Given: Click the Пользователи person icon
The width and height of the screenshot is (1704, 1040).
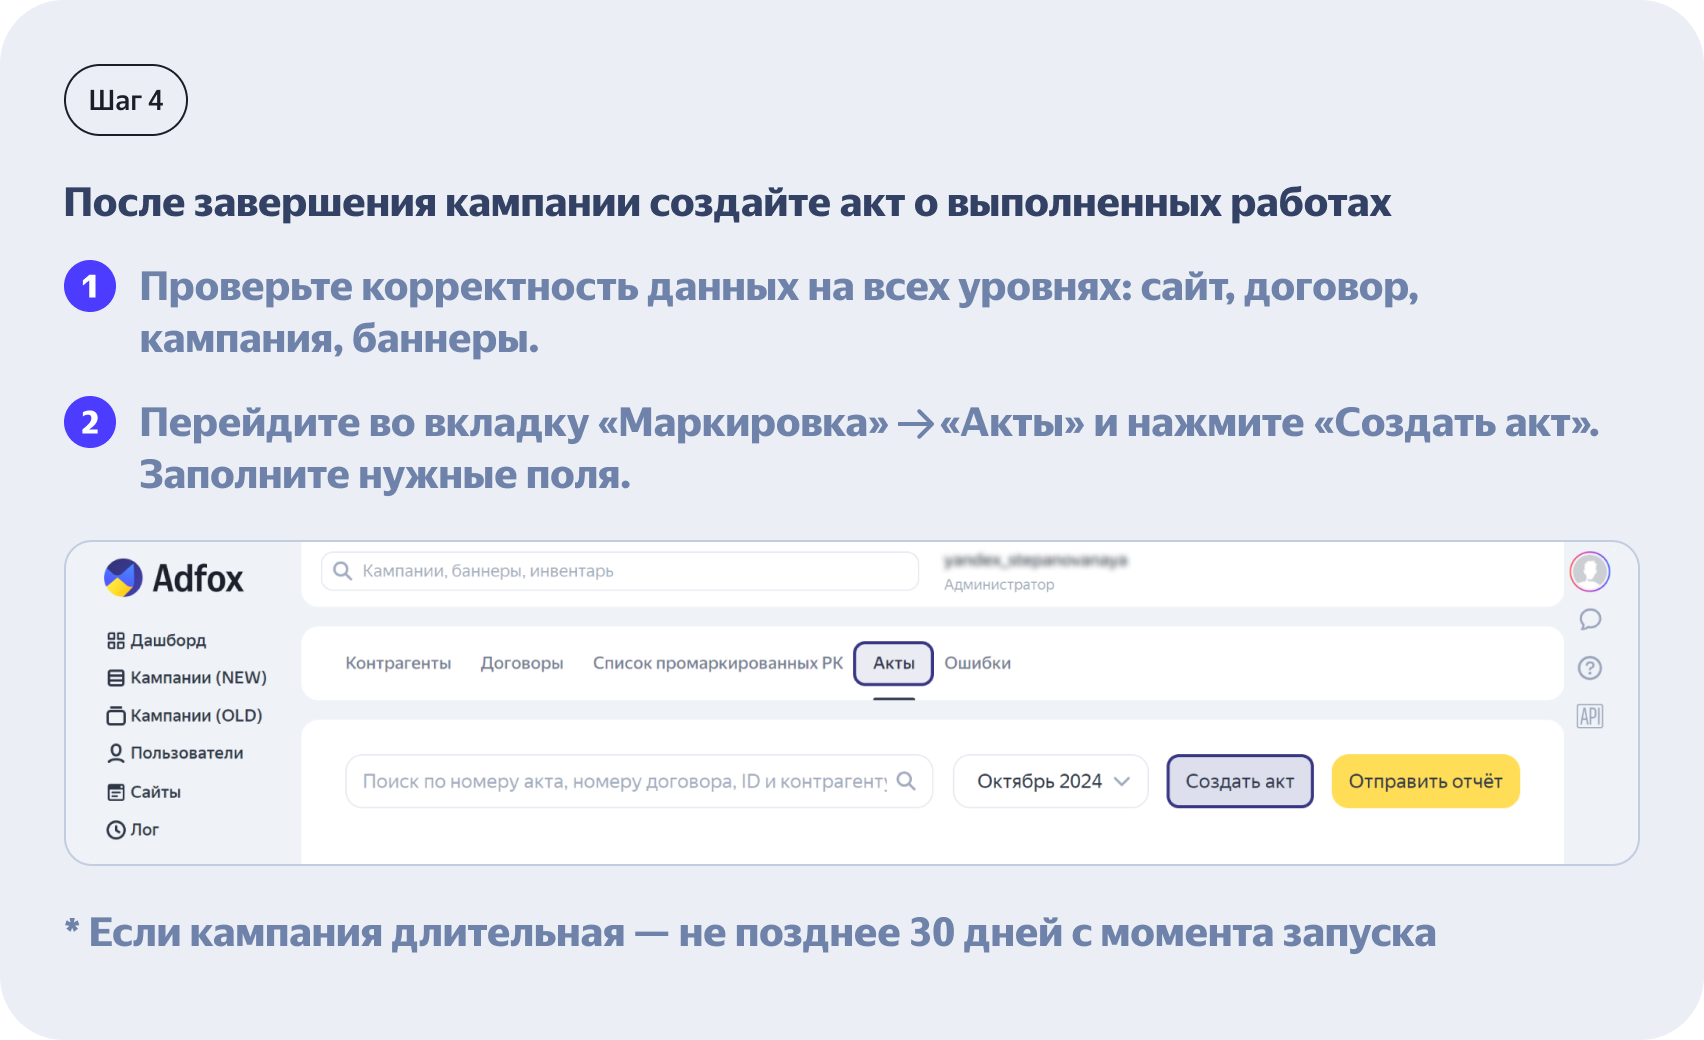Looking at the screenshot, I should click(x=116, y=753).
